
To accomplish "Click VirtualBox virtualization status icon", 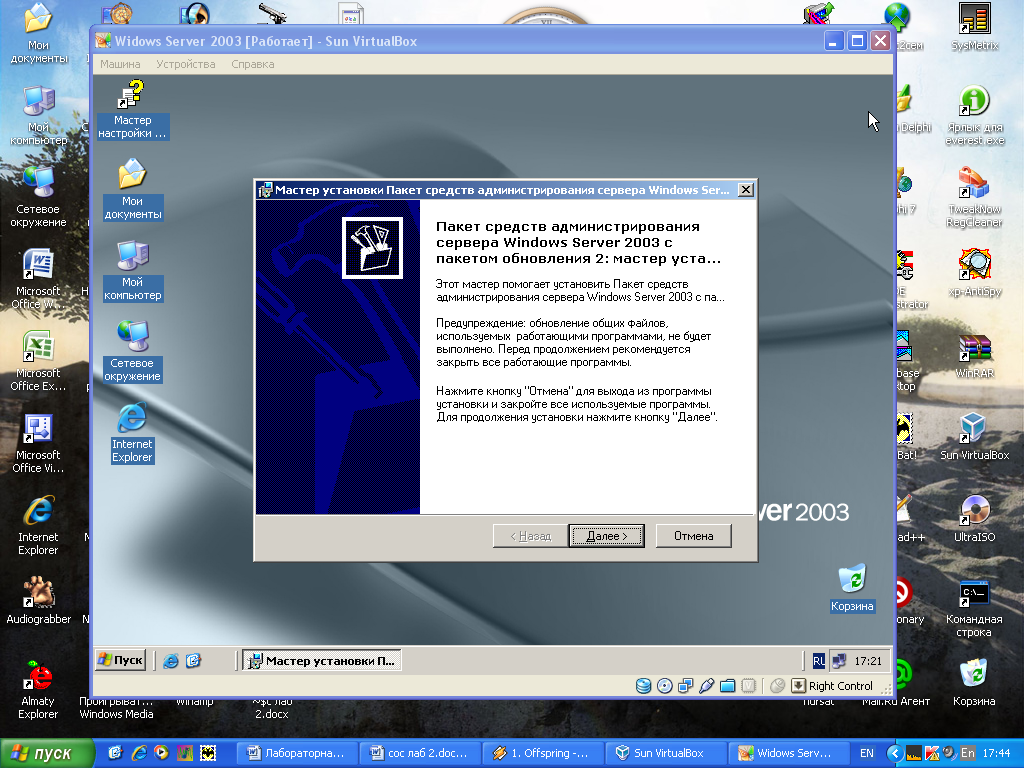I will click(x=748, y=686).
